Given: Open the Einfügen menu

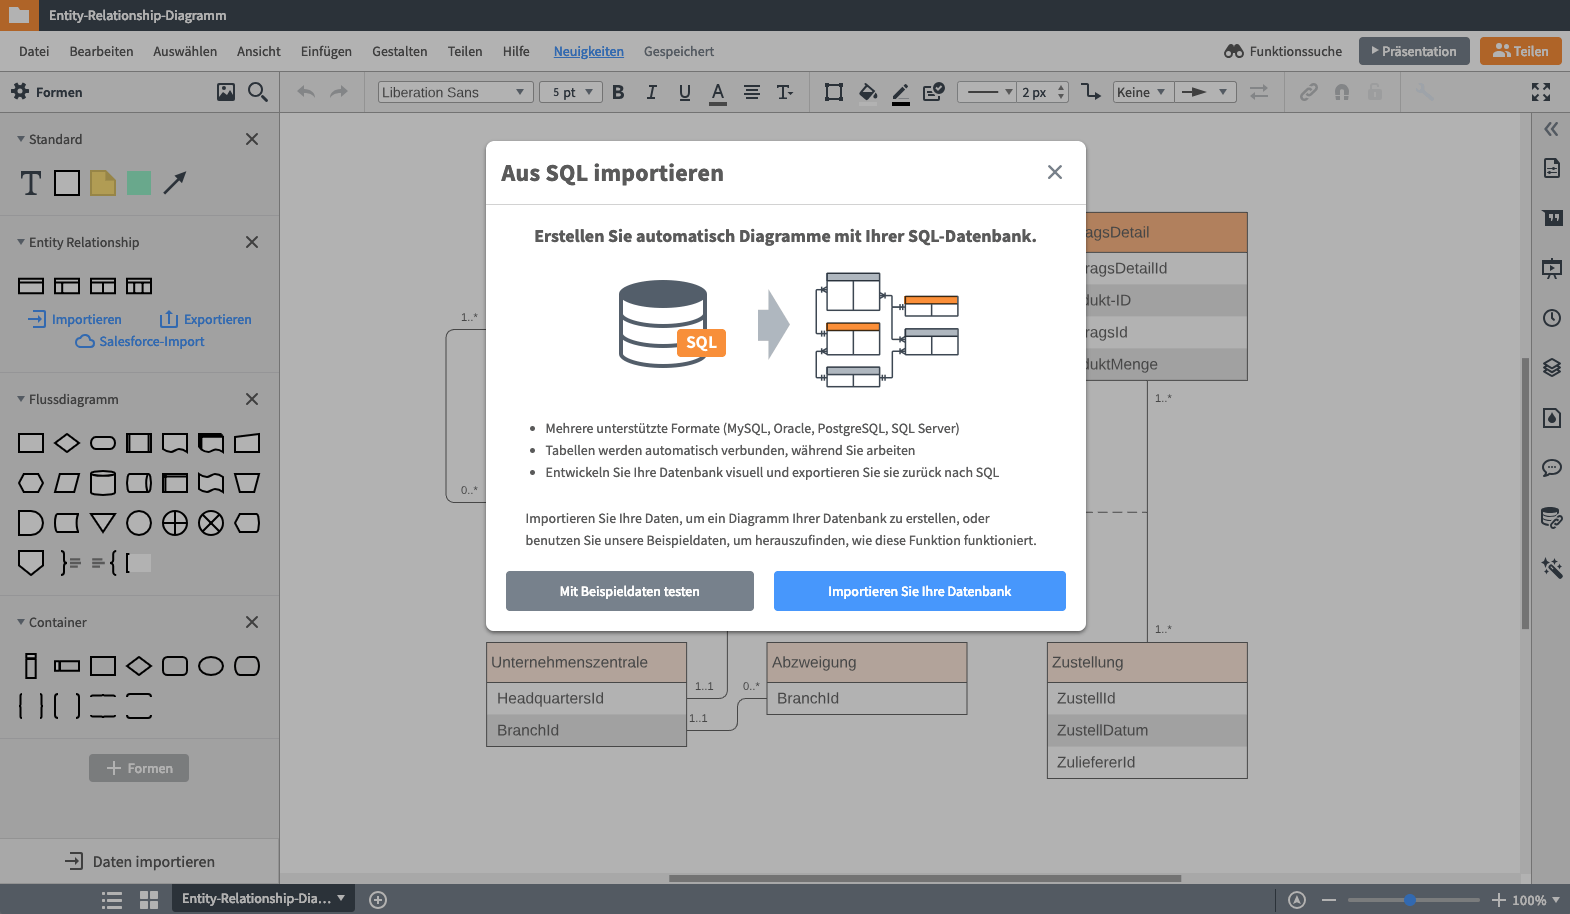Looking at the screenshot, I should 326,51.
